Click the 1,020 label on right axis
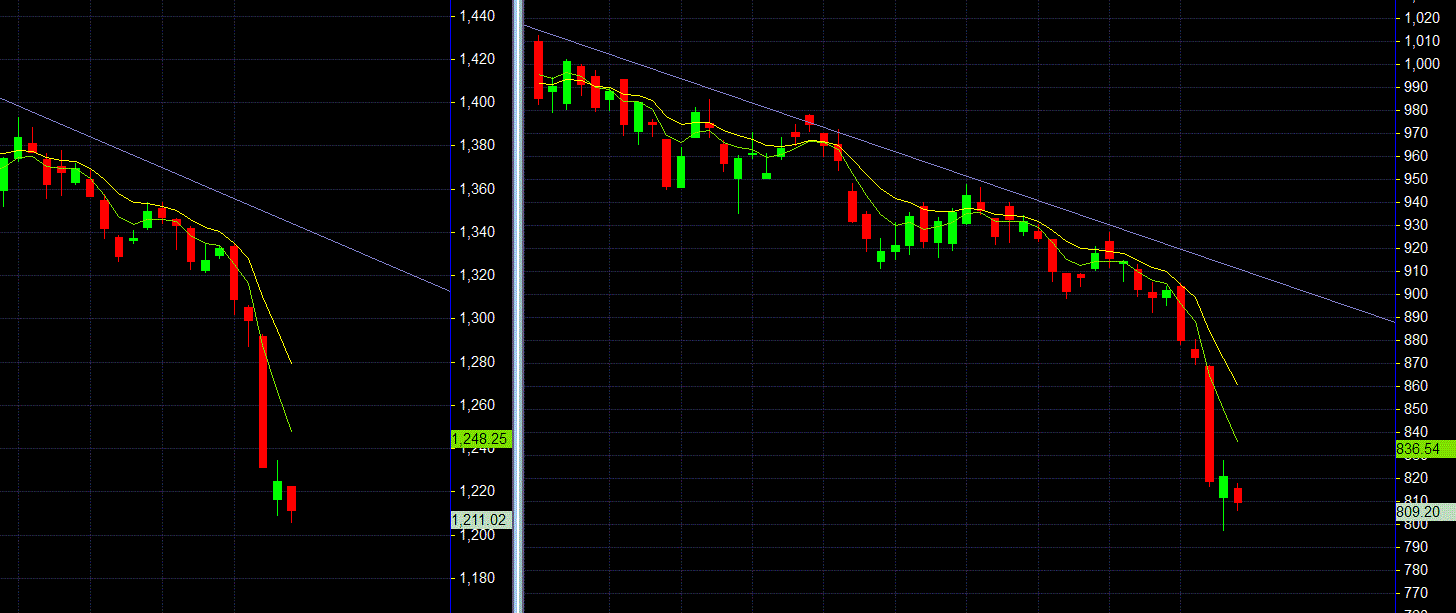Screen dimensions: 1456x613 coord(1422,18)
